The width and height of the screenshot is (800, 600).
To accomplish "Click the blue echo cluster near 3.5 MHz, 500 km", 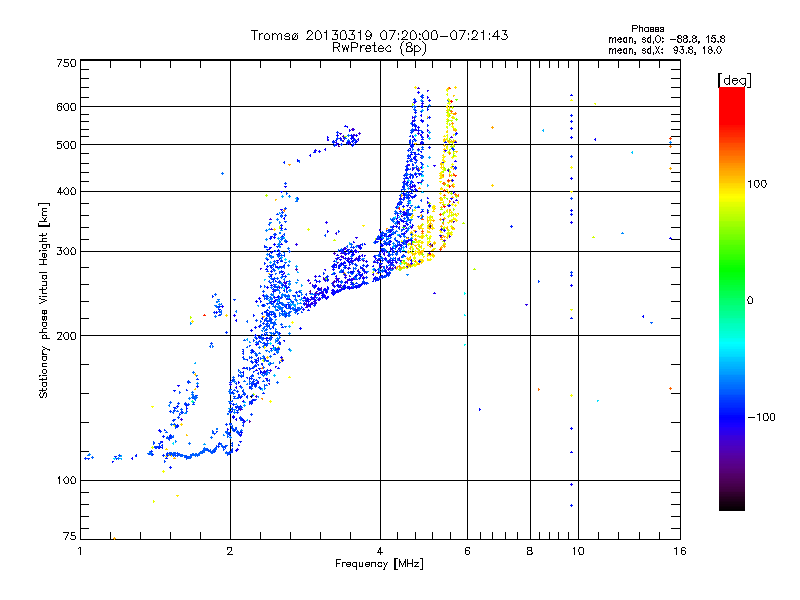I will pos(345,137).
